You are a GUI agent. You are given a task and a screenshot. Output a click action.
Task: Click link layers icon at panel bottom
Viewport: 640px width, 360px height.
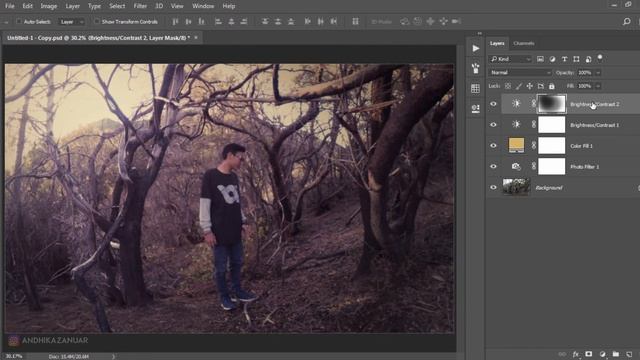[562, 354]
